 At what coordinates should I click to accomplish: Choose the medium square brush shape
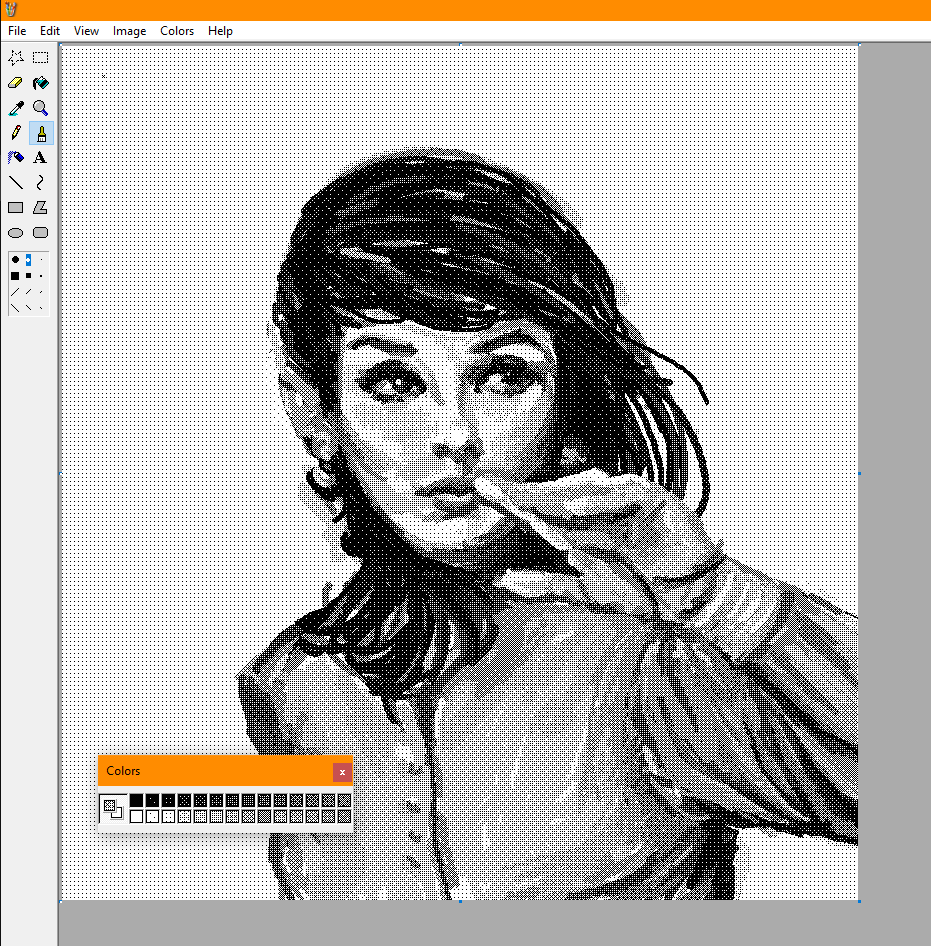click(x=28, y=276)
